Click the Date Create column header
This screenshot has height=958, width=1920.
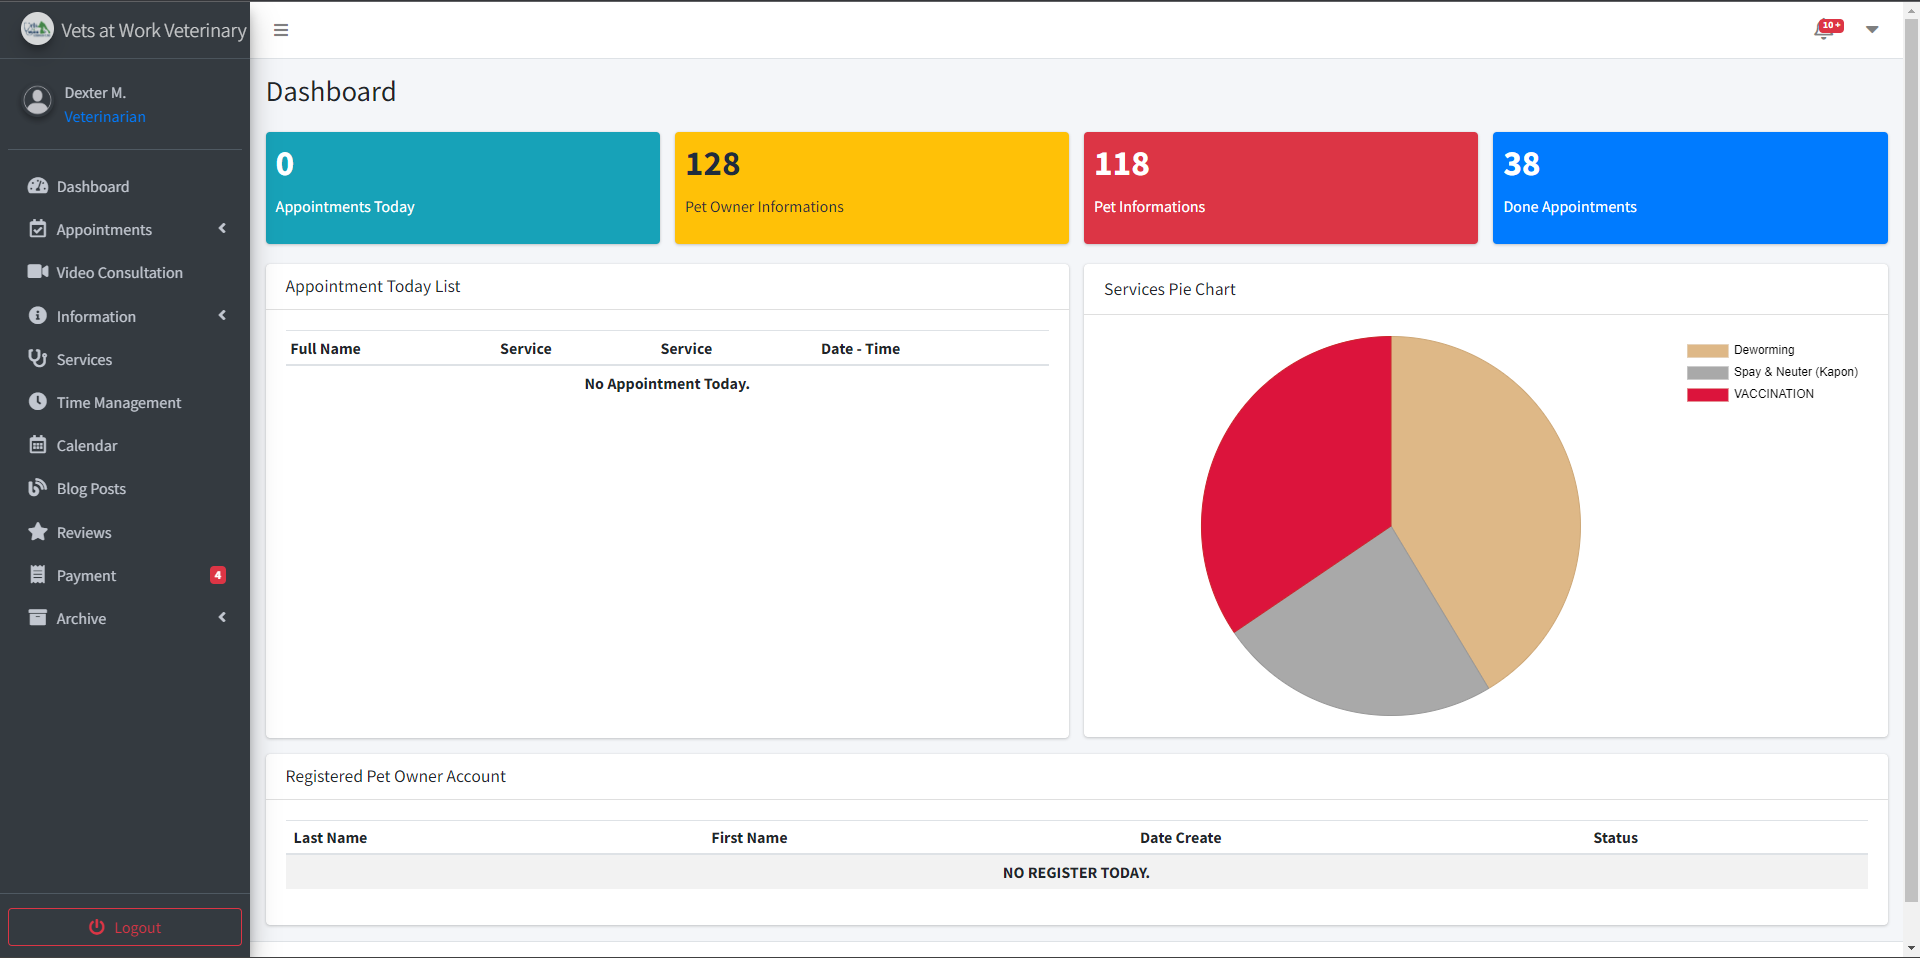(x=1180, y=838)
